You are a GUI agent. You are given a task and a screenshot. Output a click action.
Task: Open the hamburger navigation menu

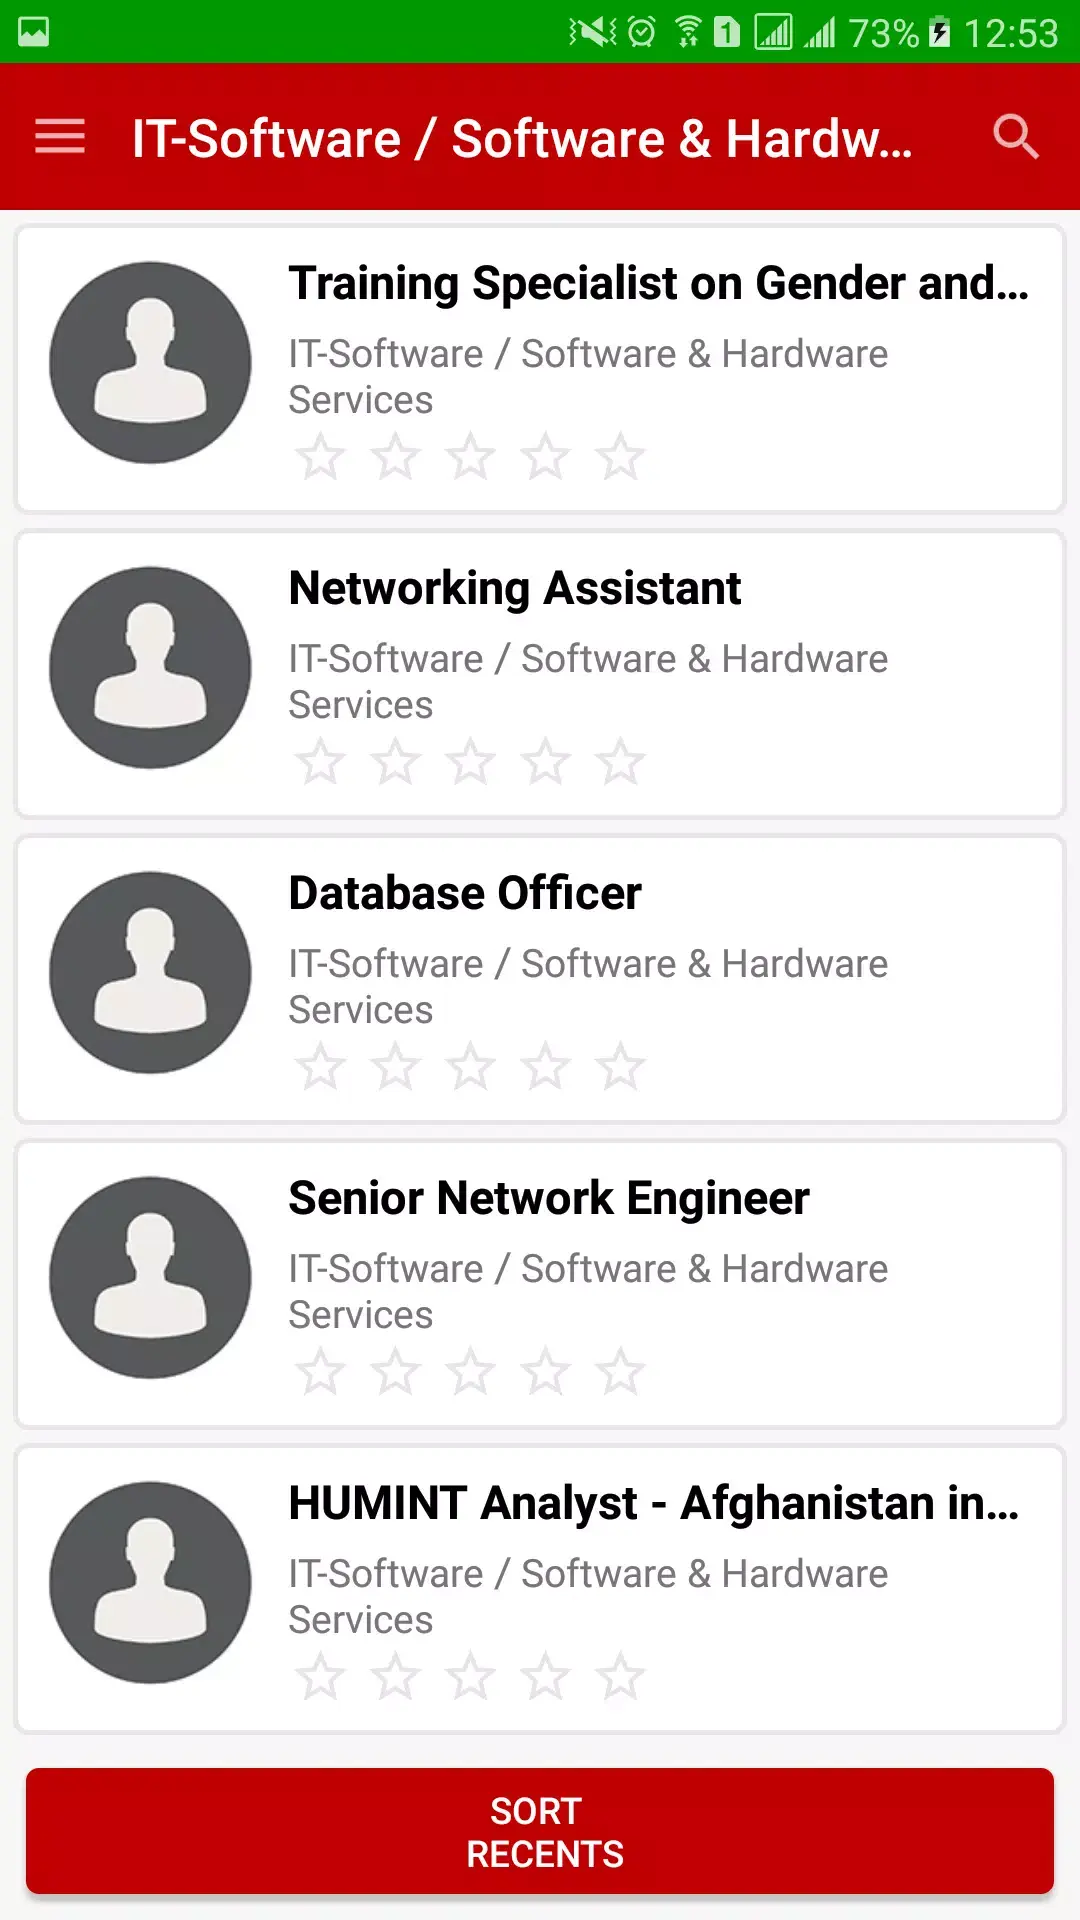pyautogui.click(x=60, y=137)
